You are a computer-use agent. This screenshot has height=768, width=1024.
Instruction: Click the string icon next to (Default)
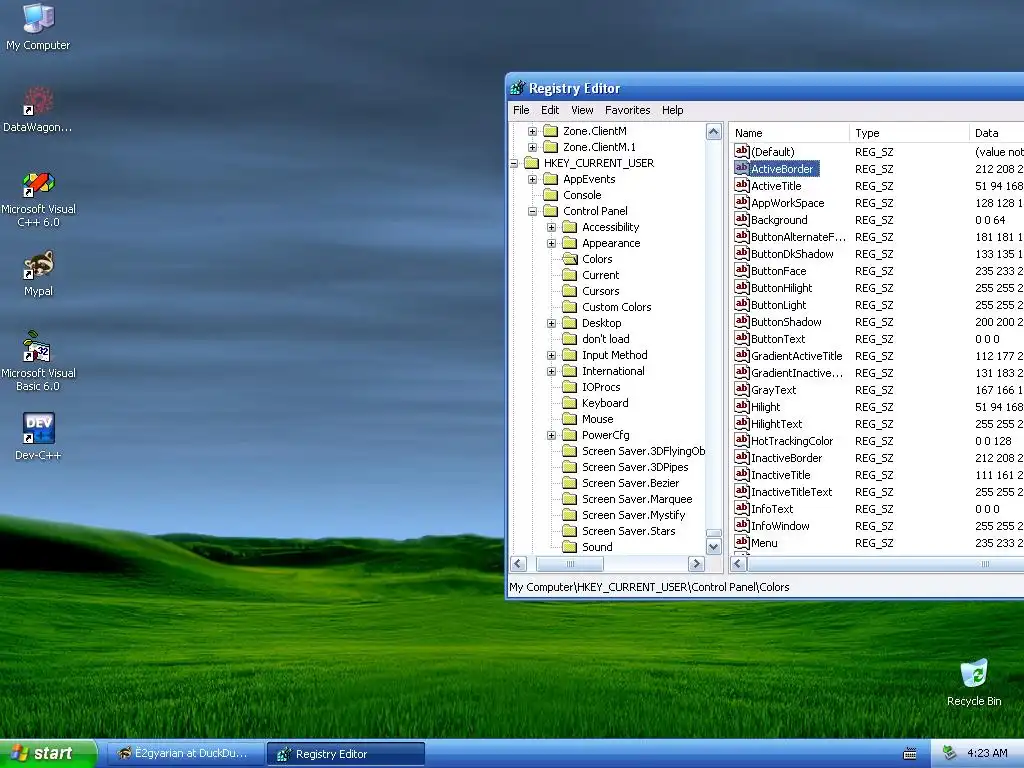coord(741,152)
